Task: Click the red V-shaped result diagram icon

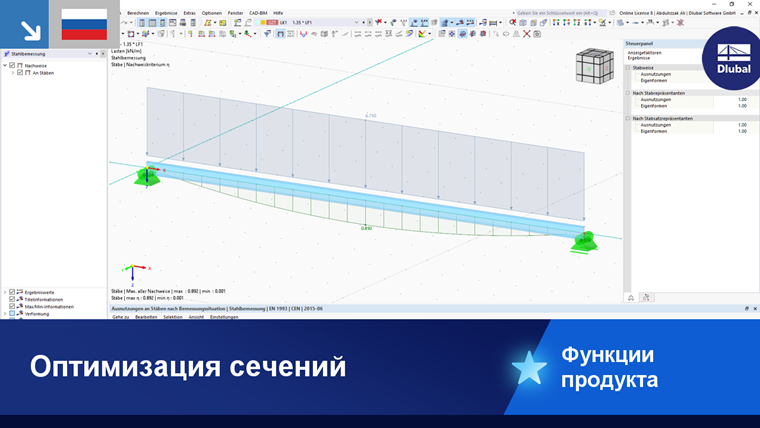Action: [303, 34]
